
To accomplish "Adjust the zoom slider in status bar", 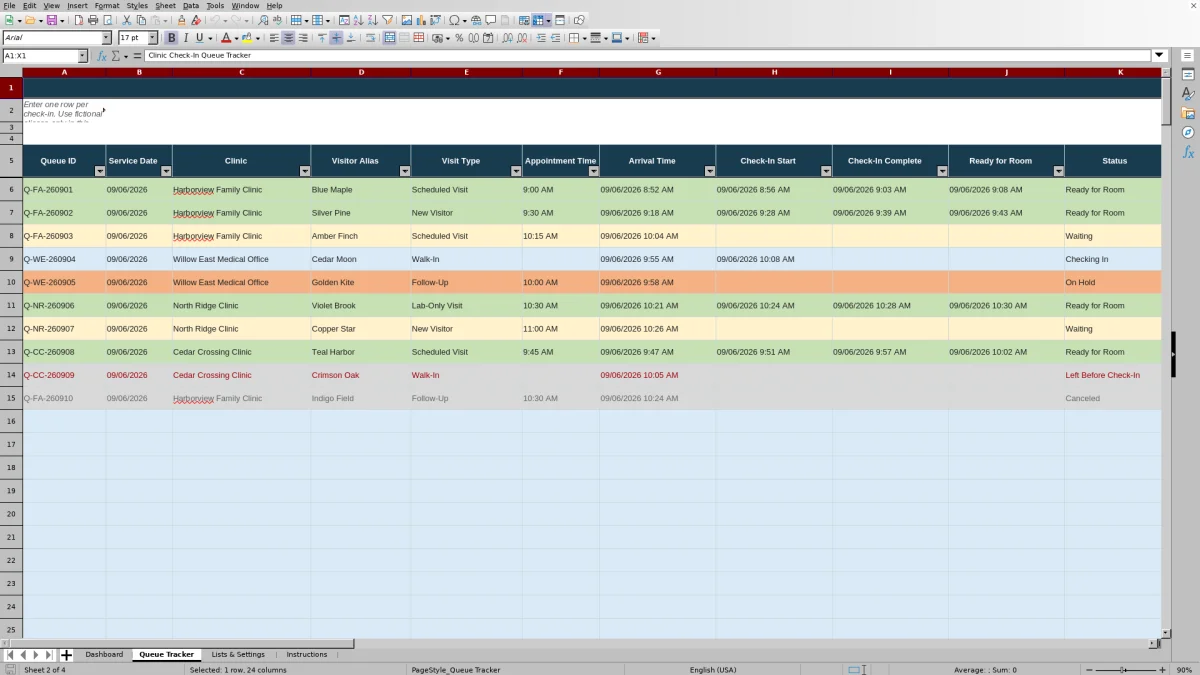I will 1122,670.
